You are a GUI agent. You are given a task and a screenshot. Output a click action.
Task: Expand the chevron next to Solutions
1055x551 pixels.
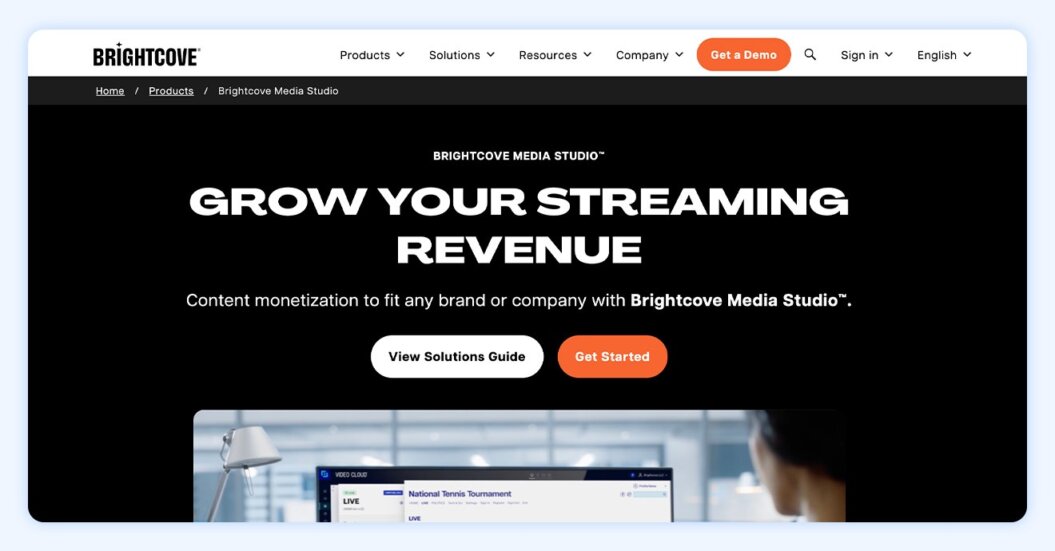pos(490,54)
